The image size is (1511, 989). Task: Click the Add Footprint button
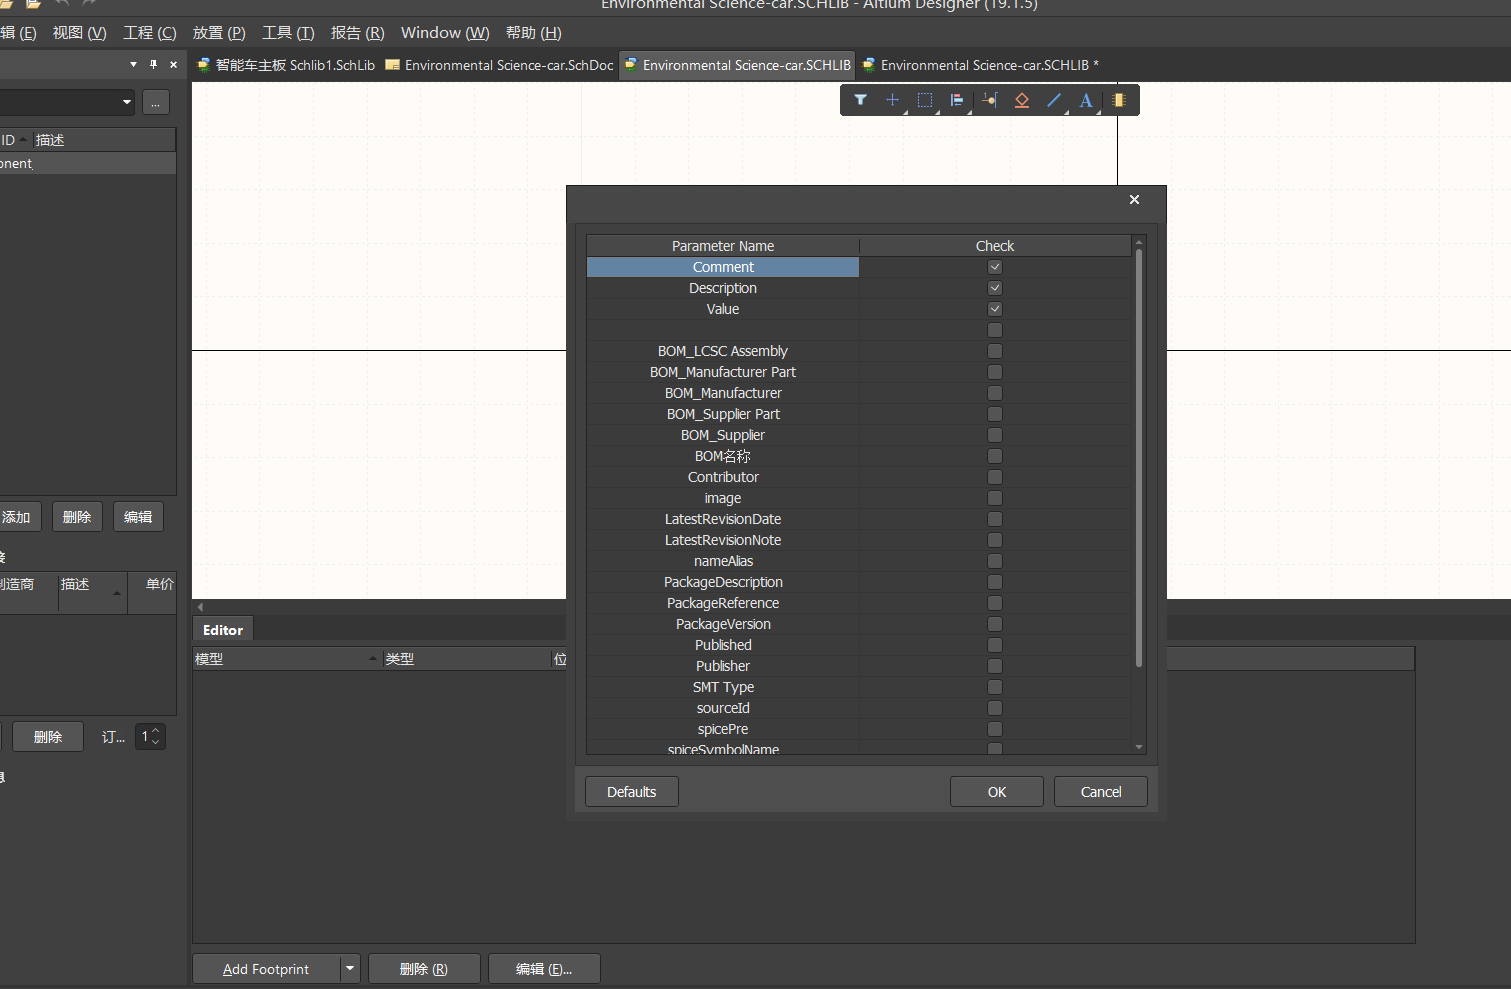pos(266,969)
